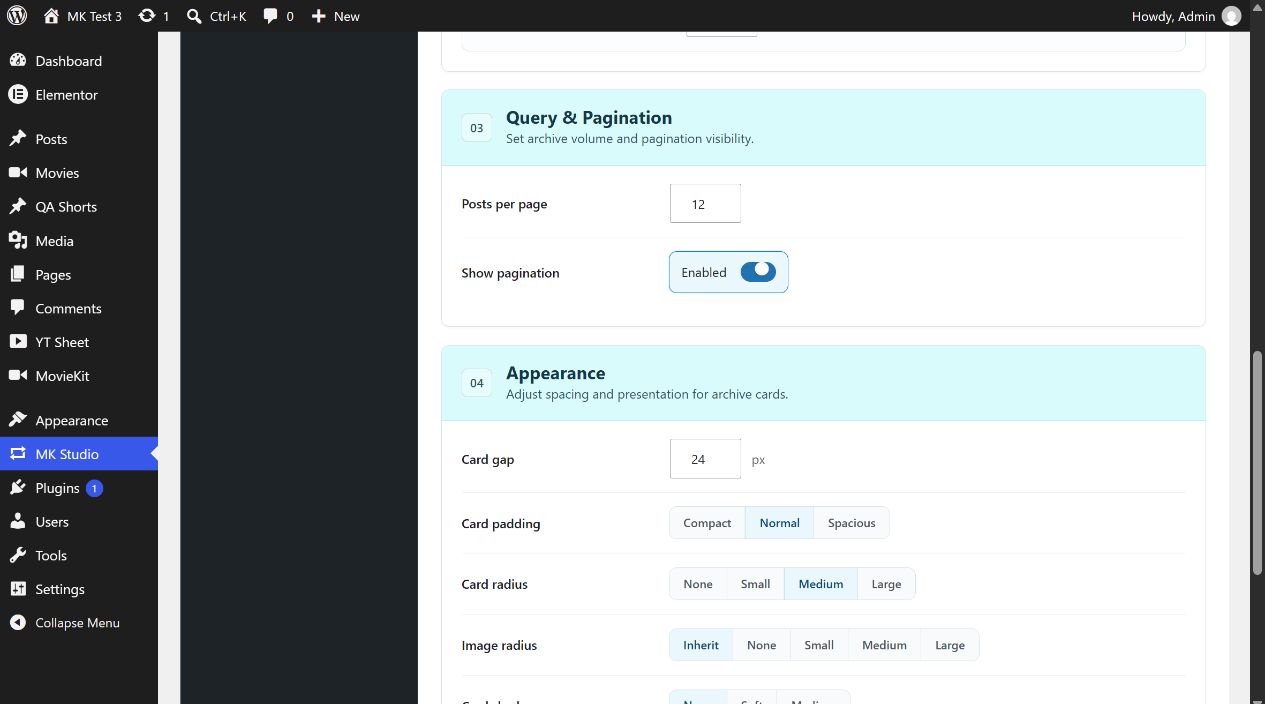The image size is (1265, 704).
Task: Open the MK Test 3 home icon
Action: [x=52, y=16]
